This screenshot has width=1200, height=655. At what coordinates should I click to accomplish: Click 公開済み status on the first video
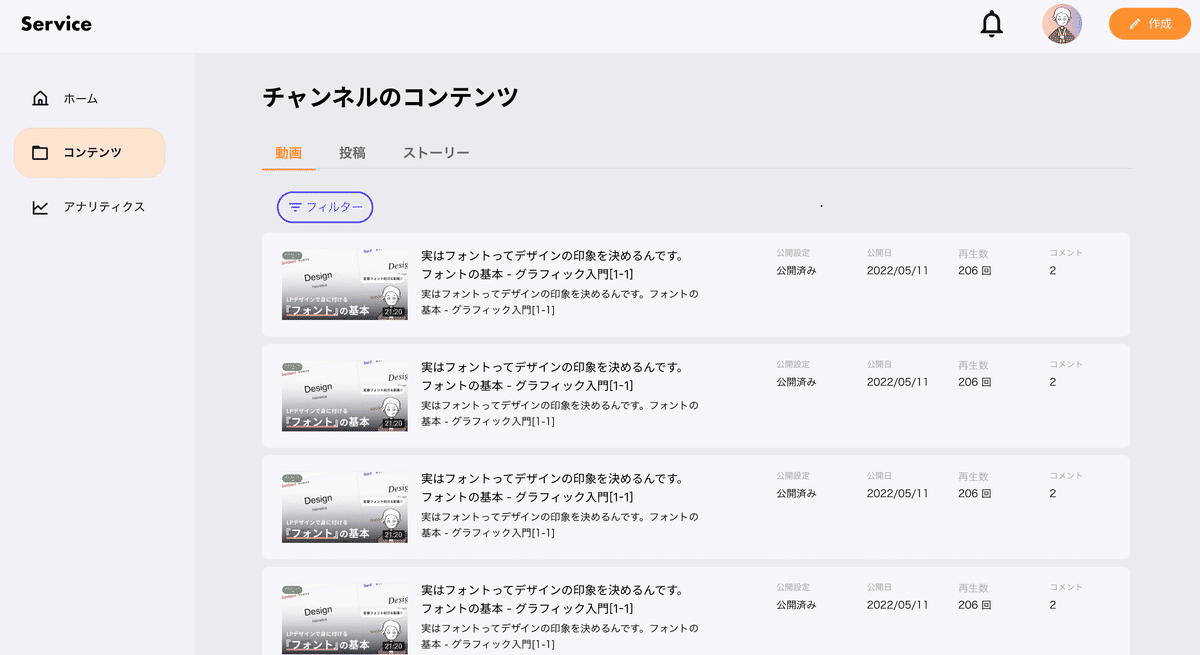coord(796,270)
